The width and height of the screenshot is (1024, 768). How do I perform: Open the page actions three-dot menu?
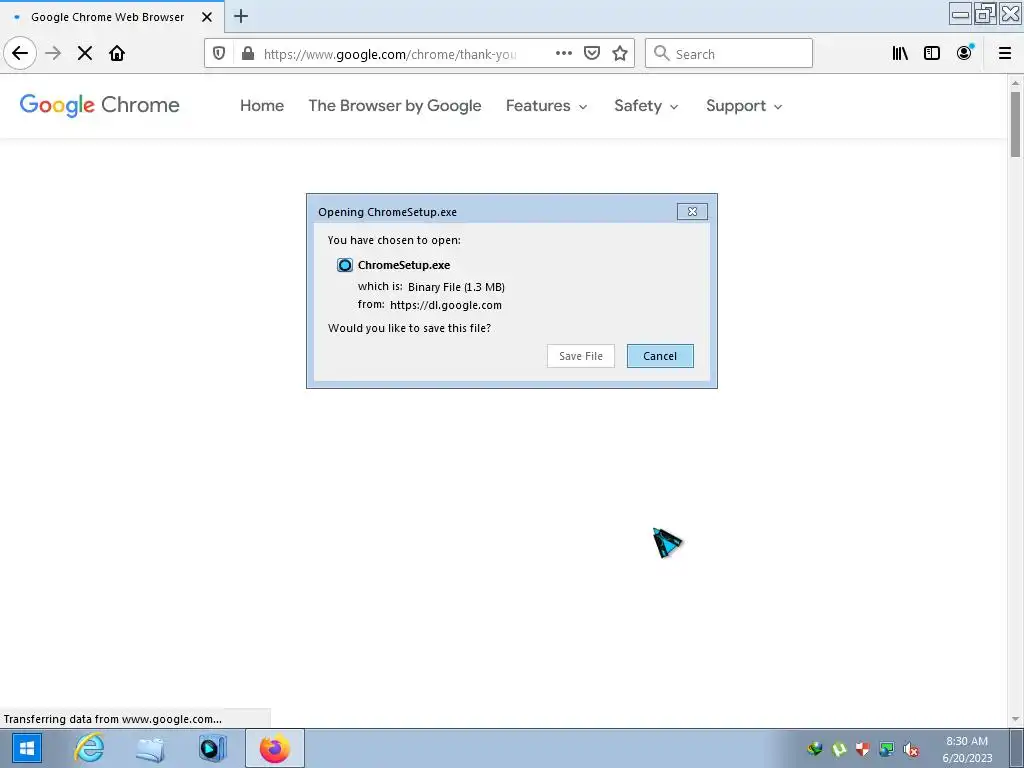[x=564, y=54]
